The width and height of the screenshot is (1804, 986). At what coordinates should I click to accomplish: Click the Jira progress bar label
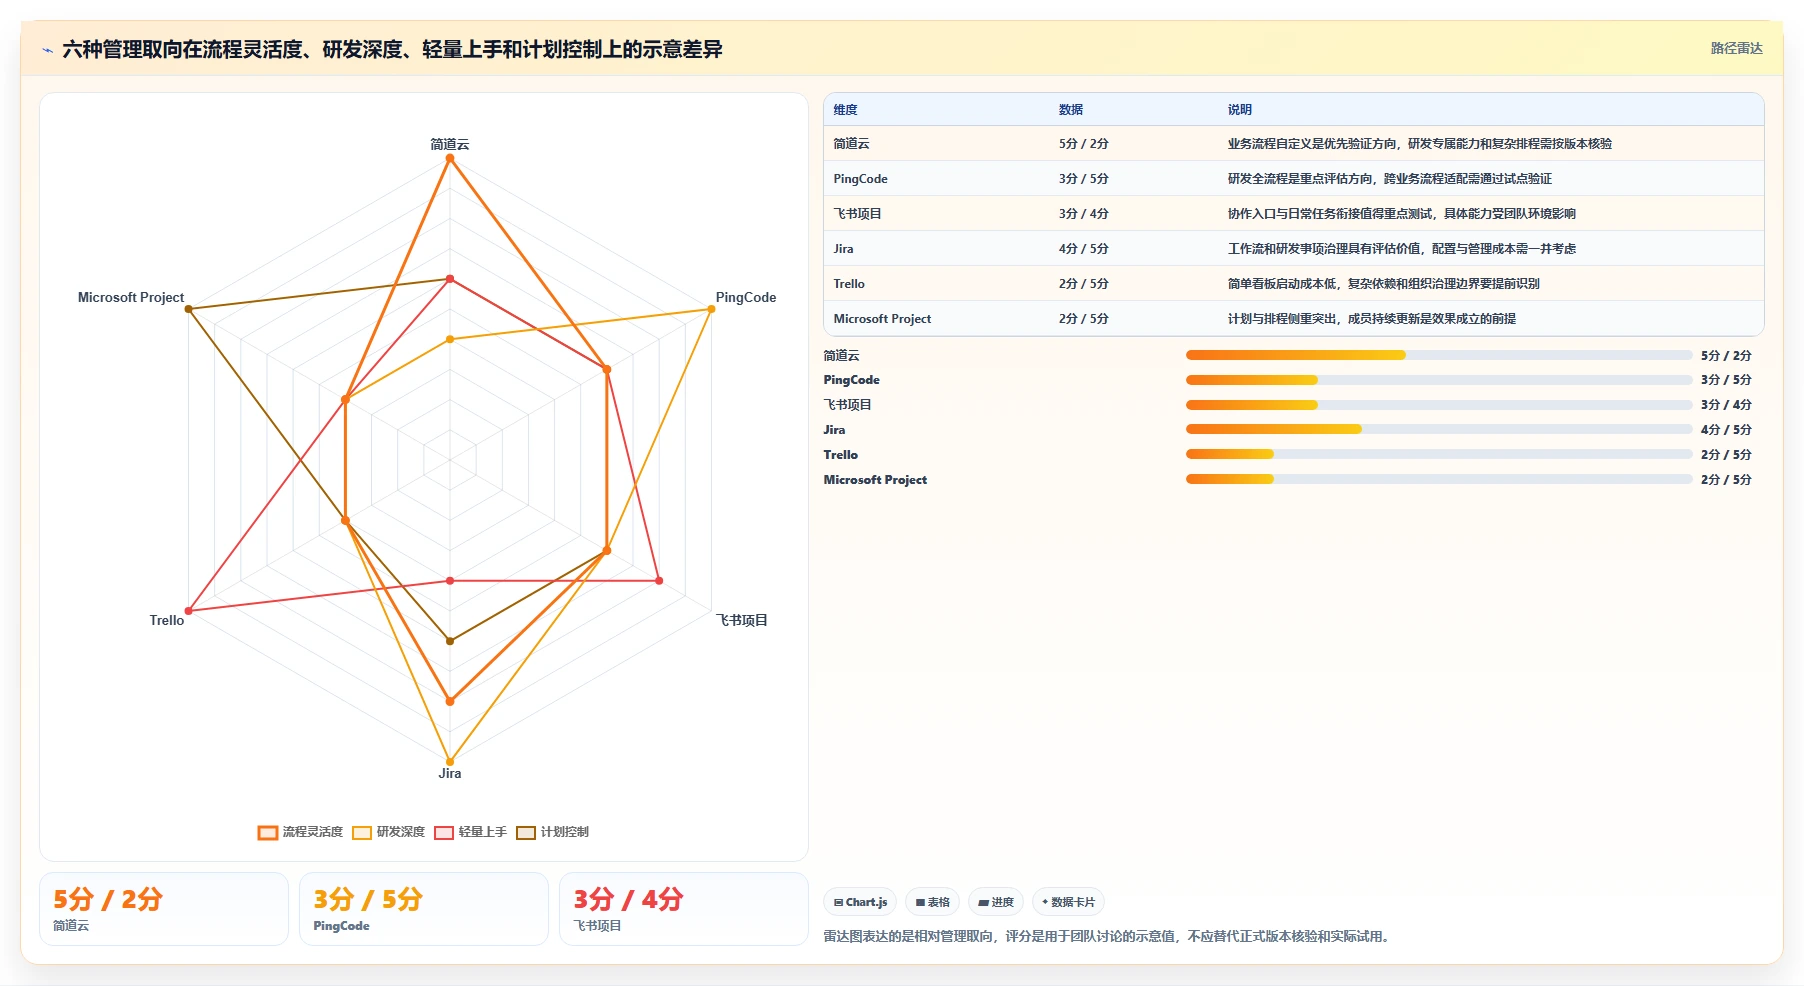click(834, 430)
